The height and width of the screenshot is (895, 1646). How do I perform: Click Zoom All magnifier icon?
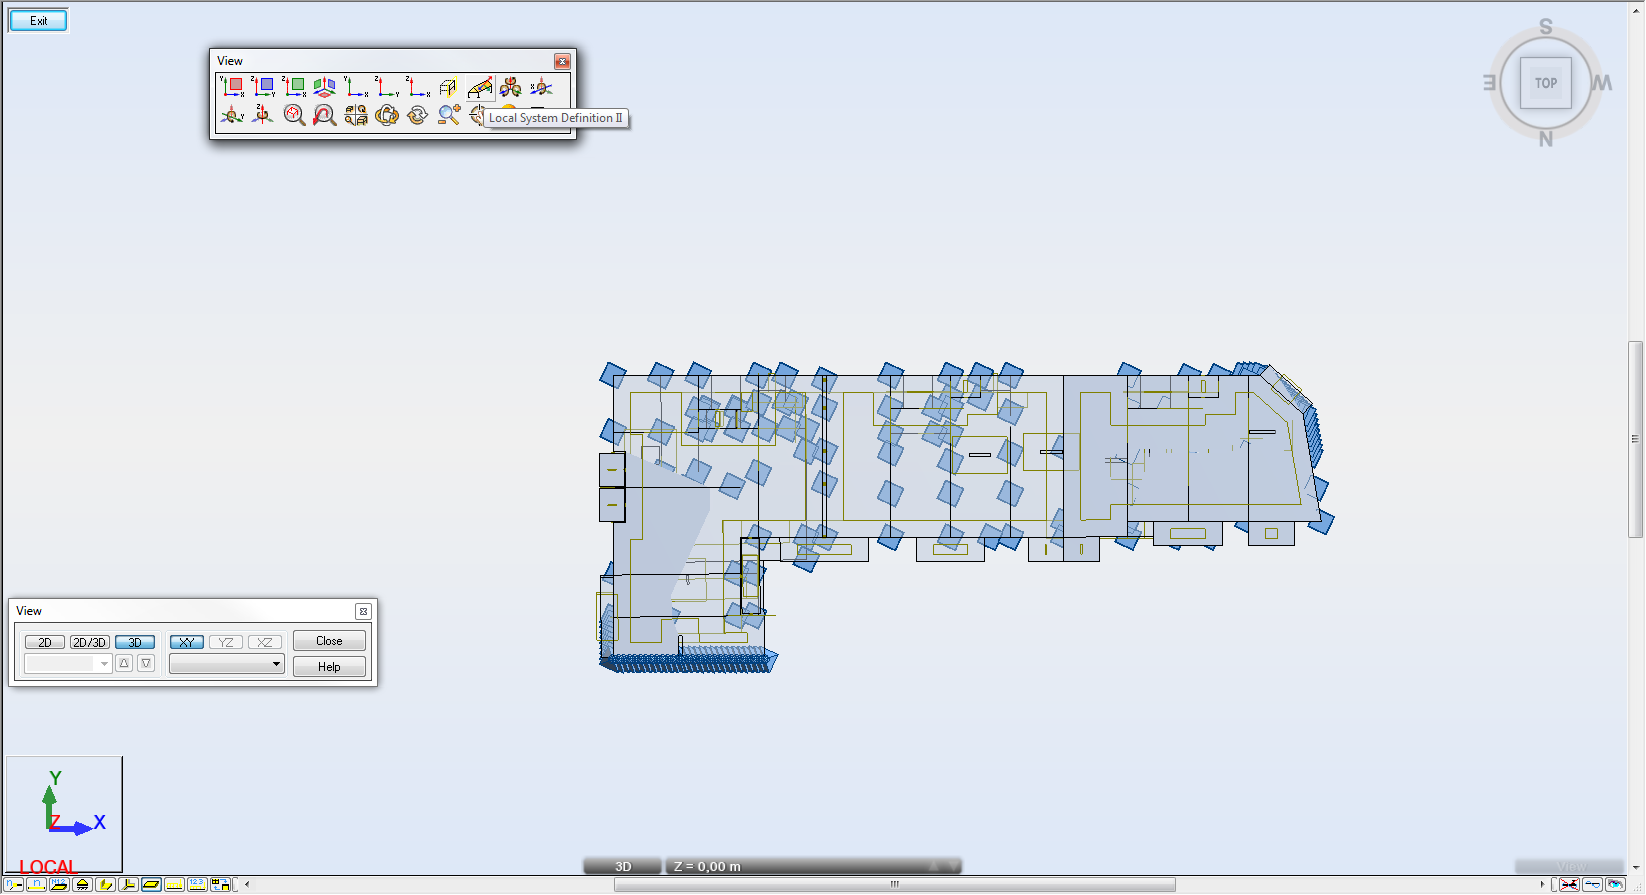click(x=294, y=115)
